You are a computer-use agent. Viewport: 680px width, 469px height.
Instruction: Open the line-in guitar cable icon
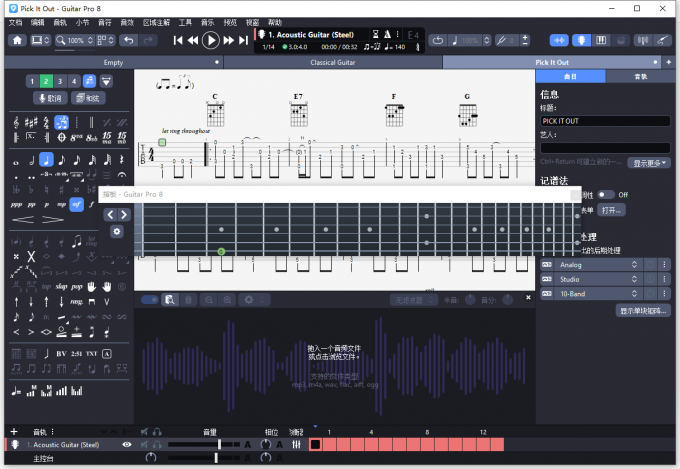(662, 40)
